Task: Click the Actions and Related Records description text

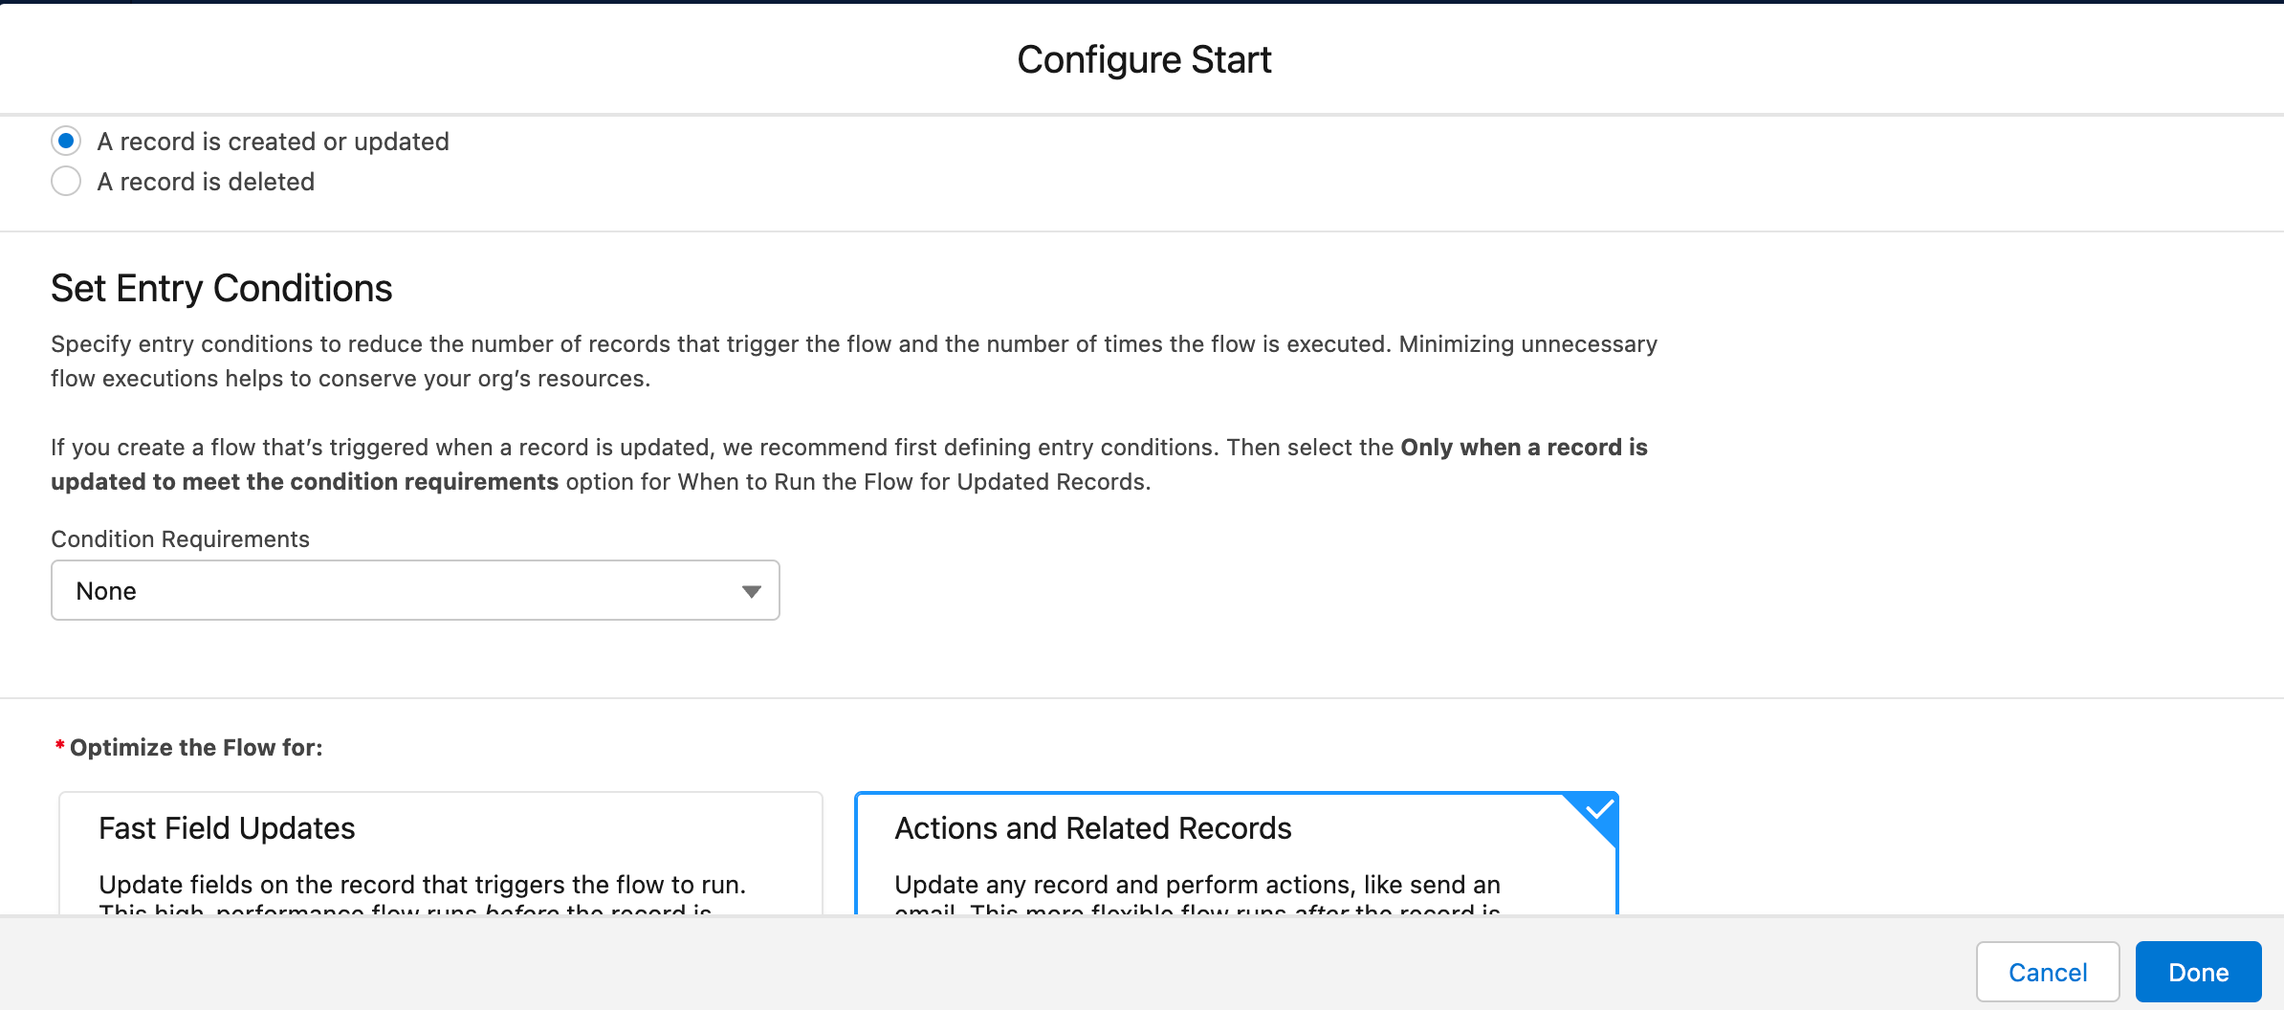Action: 1196,885
